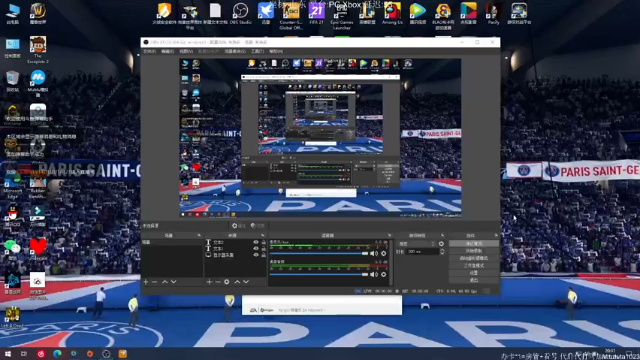The image size is (640, 360).
Task: Toggle lock of 显示器采集 source
Action: tap(263, 255)
